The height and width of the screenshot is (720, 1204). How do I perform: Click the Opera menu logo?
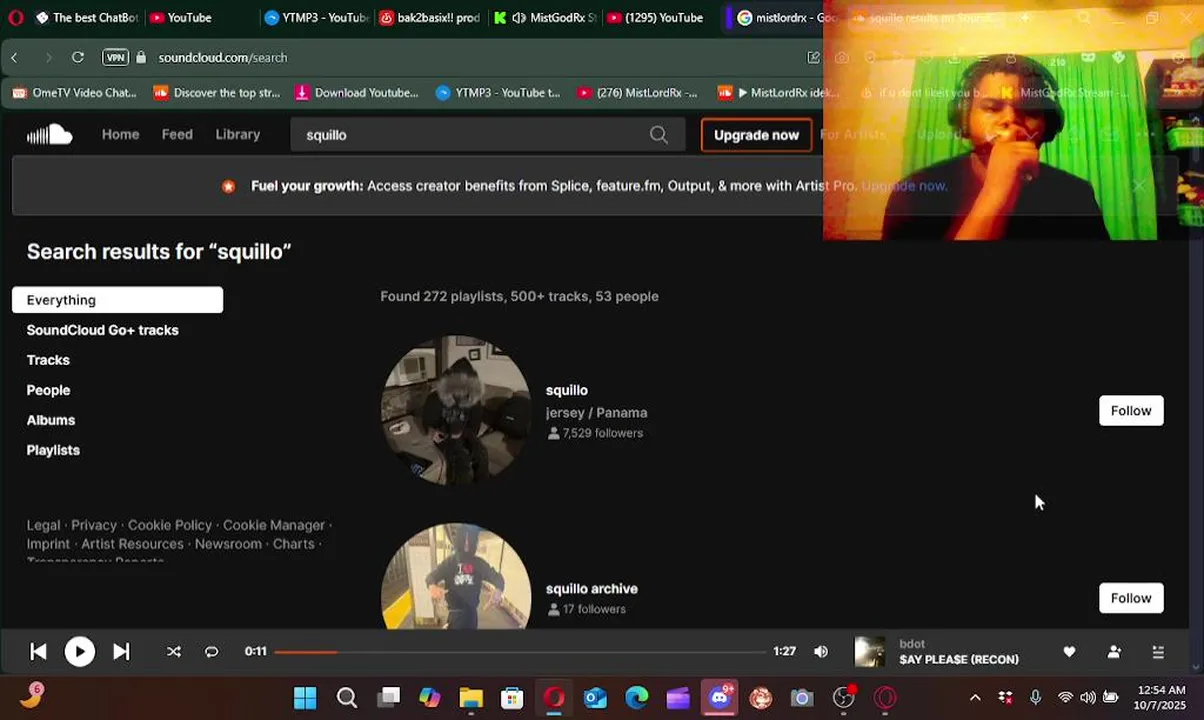tap(15, 17)
